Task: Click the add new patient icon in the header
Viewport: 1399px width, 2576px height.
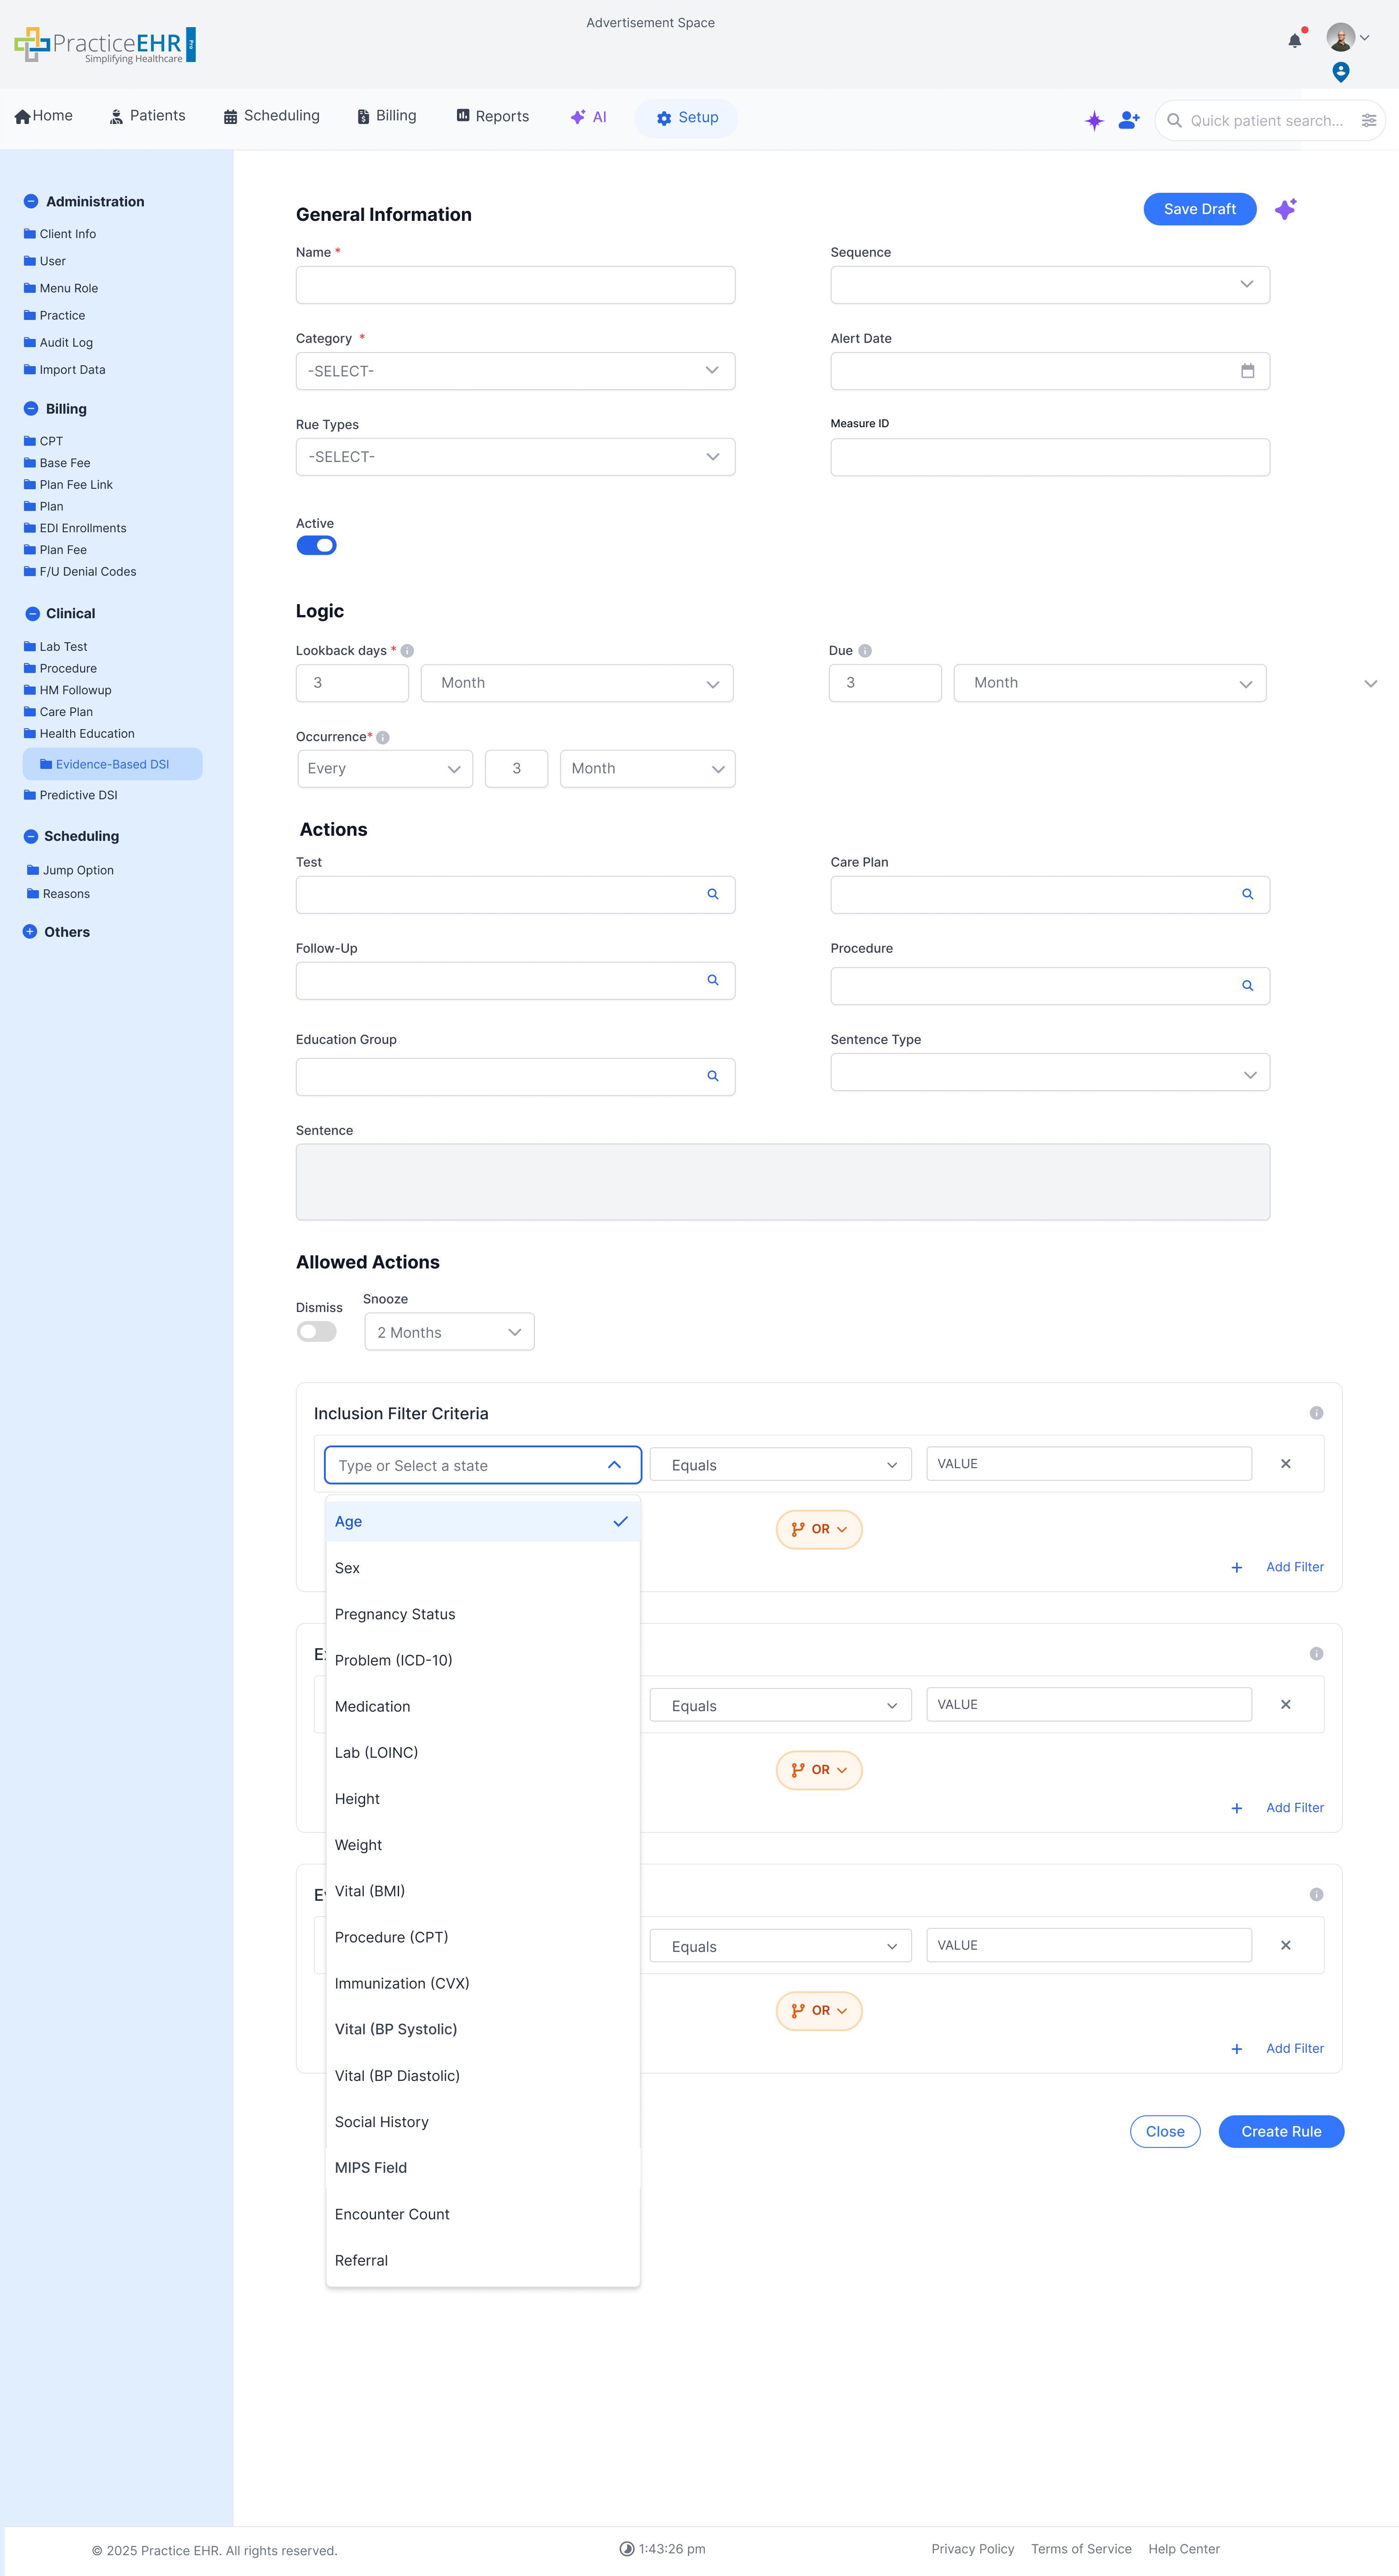Action: tap(1129, 120)
